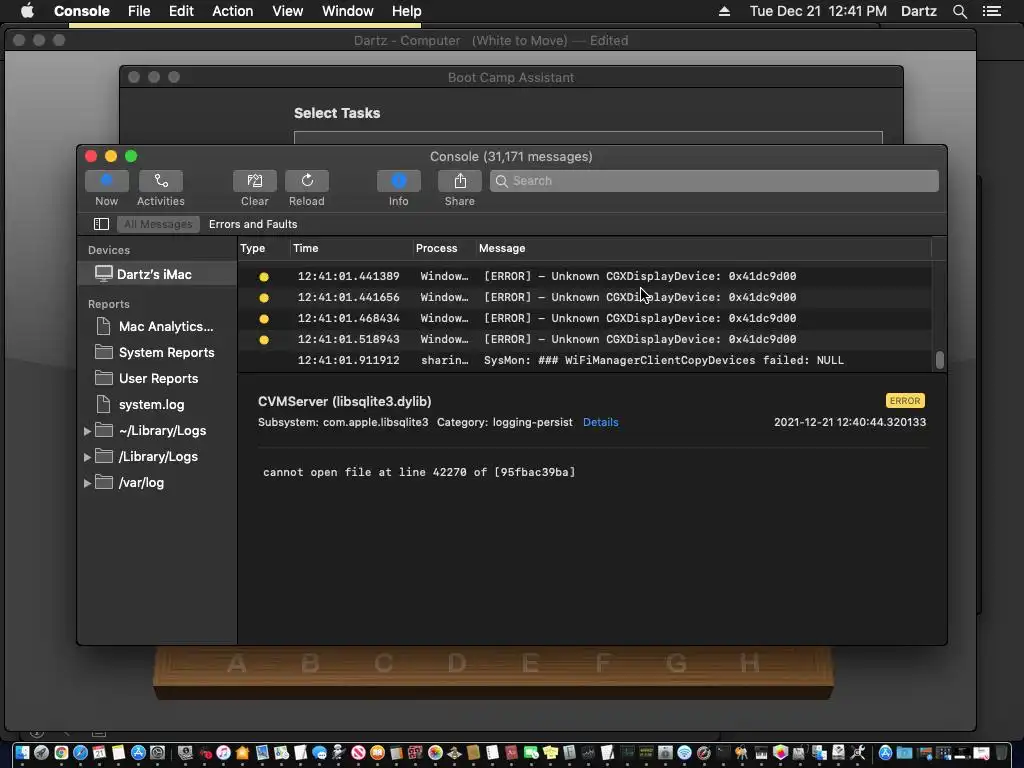Image resolution: width=1024 pixels, height=768 pixels.
Task: Open the Console application menu
Action: pos(82,11)
